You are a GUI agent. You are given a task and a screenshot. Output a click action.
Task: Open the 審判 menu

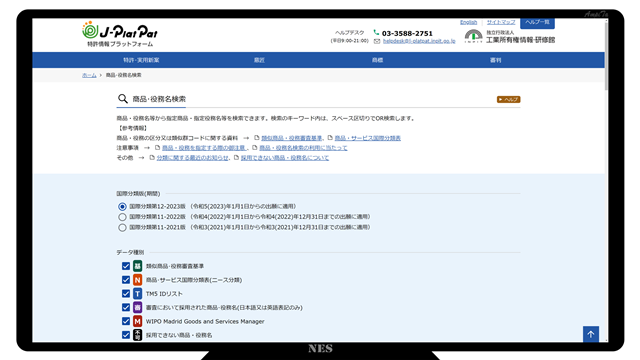coord(496,60)
